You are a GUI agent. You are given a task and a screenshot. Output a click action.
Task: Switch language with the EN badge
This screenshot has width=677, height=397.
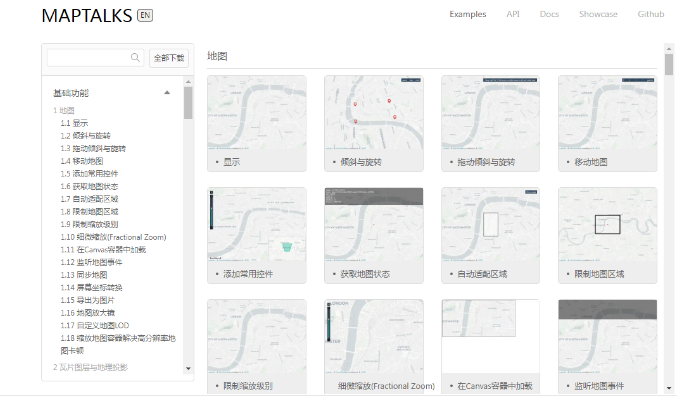tap(145, 16)
